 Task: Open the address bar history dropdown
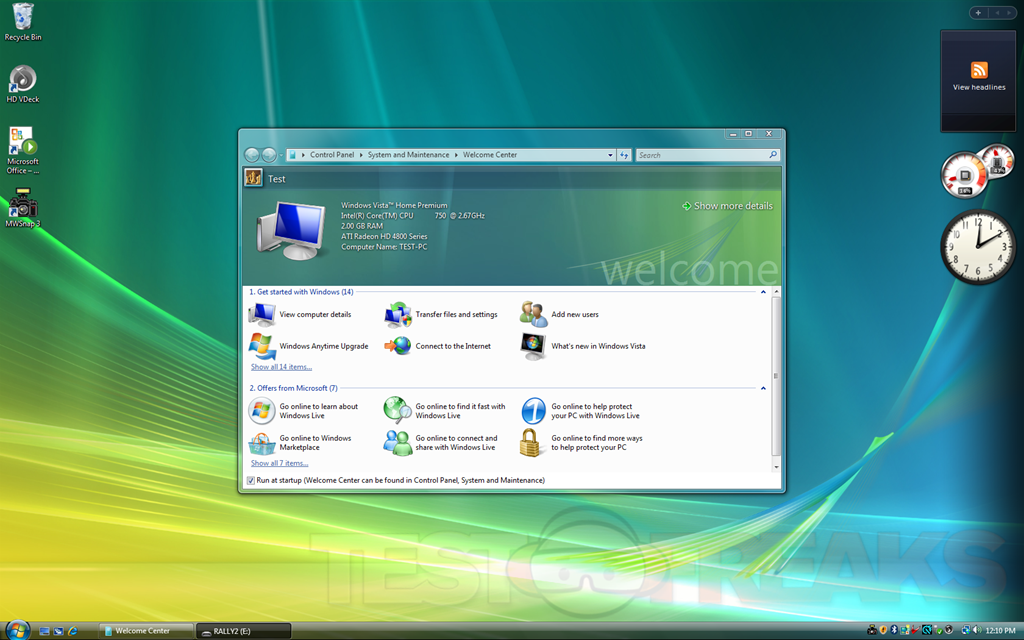610,155
